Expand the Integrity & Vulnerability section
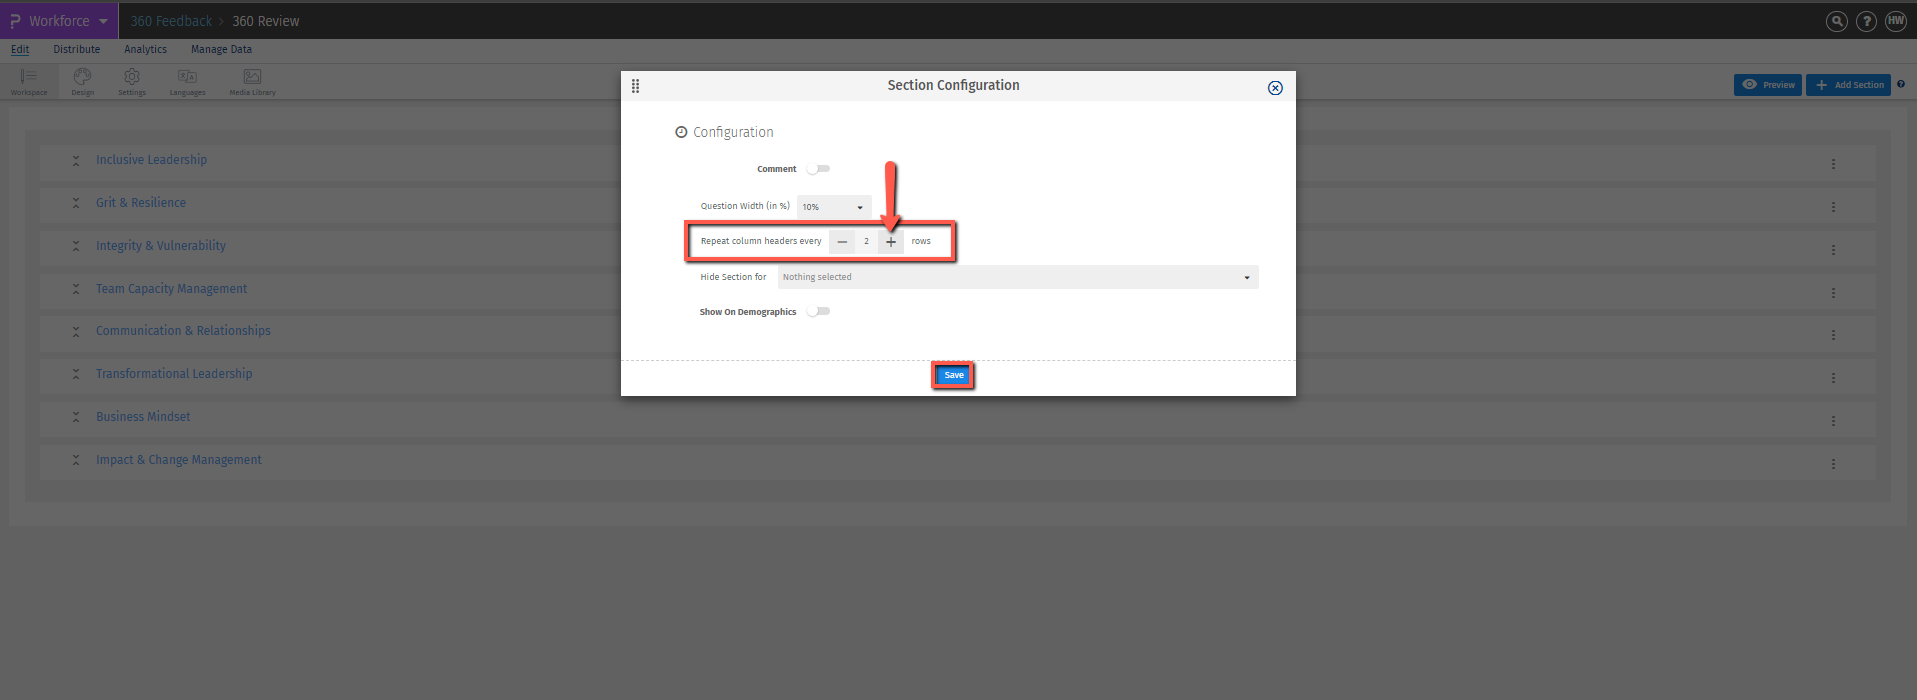1917x700 pixels. point(76,246)
